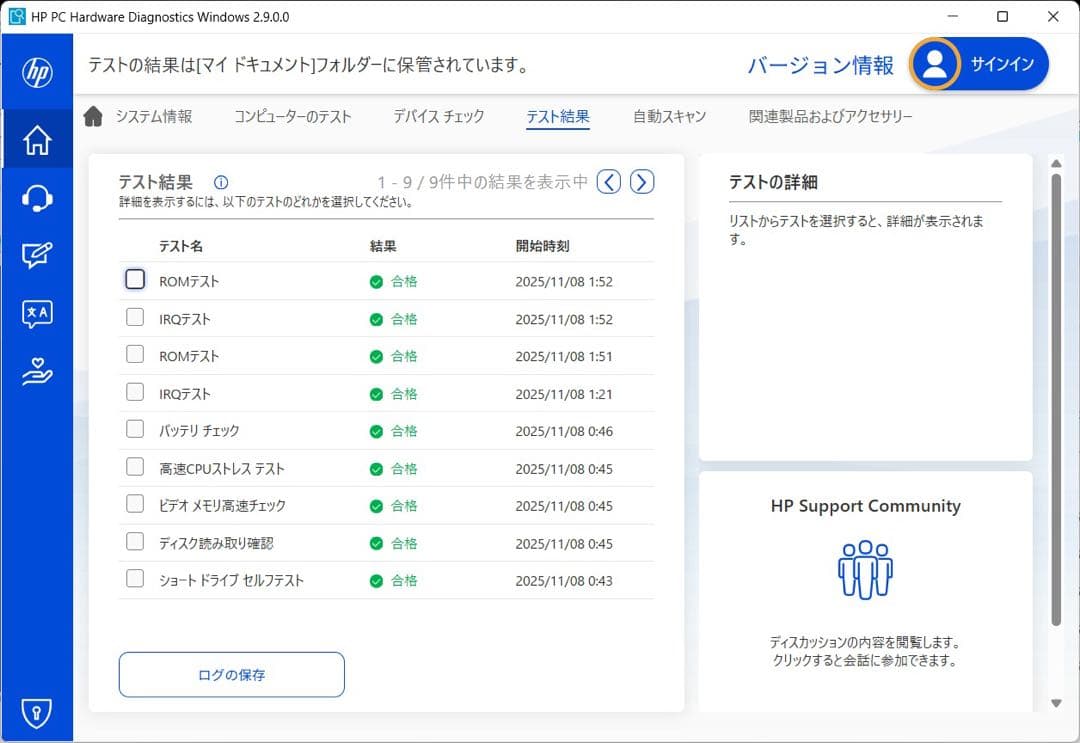
Task: Click the HP Support Community people icon
Action: pyautogui.click(x=864, y=571)
